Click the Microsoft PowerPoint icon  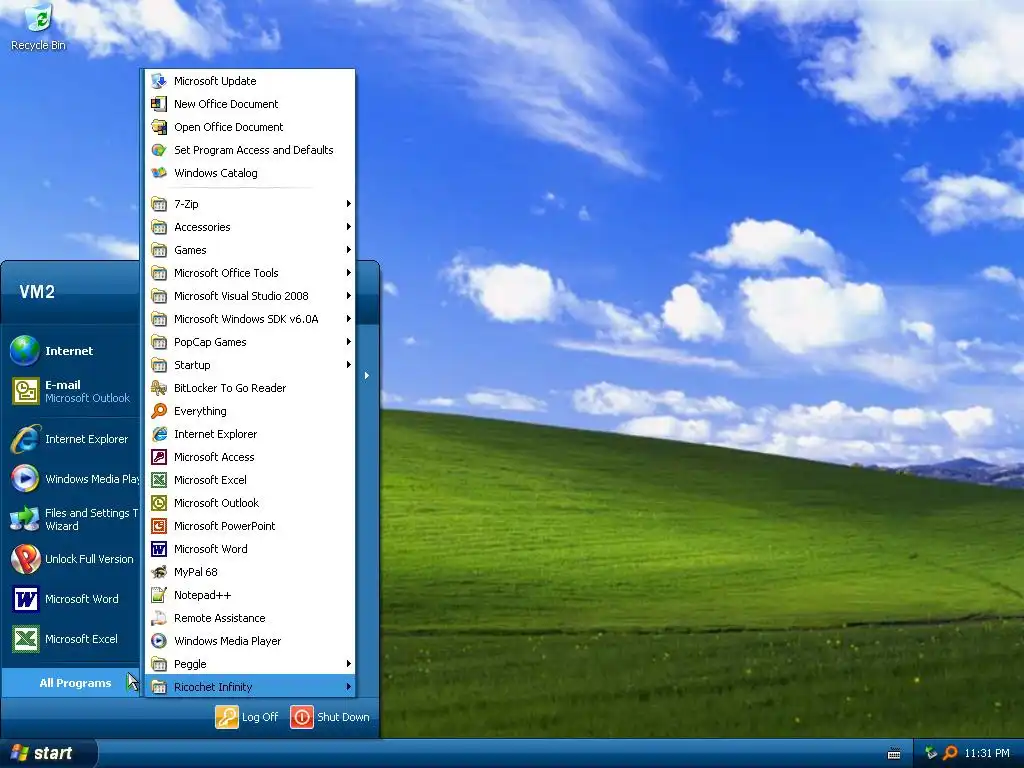pos(159,526)
